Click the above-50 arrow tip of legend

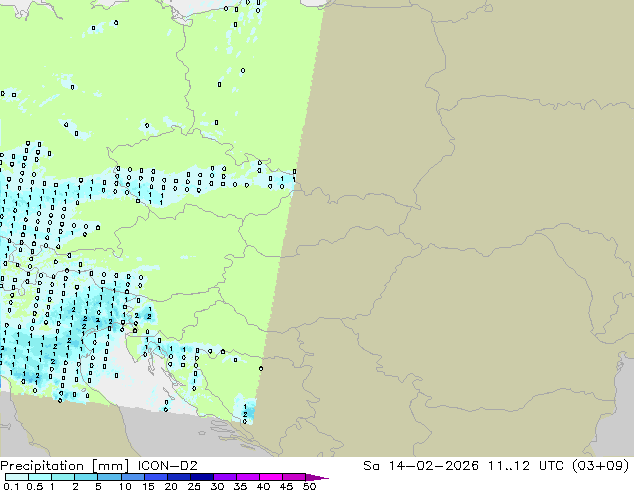pyautogui.click(x=317, y=477)
